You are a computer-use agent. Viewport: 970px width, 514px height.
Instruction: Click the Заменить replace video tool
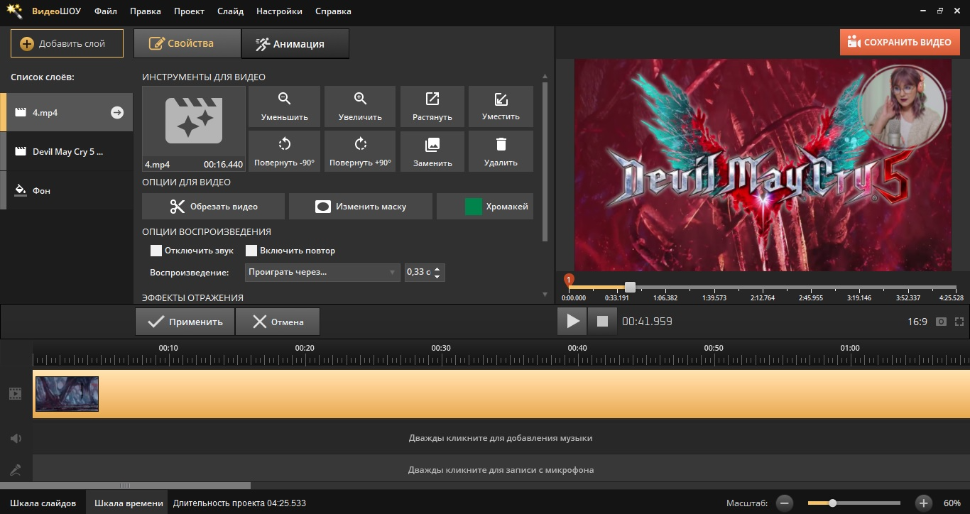pos(432,152)
